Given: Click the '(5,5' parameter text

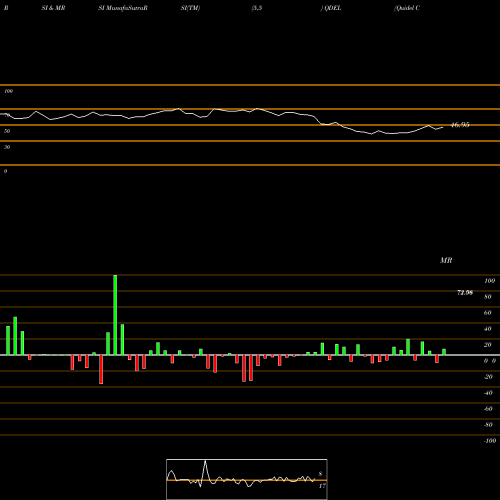Looking at the screenshot, I should 257,8.
